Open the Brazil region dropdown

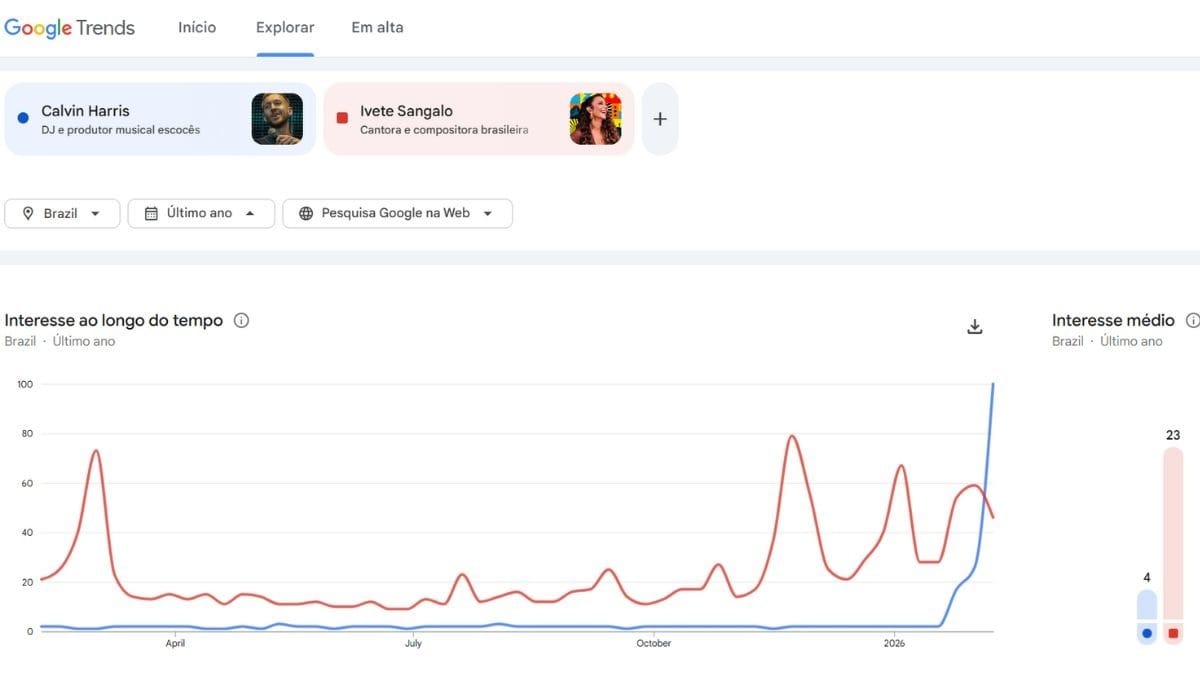coord(62,213)
